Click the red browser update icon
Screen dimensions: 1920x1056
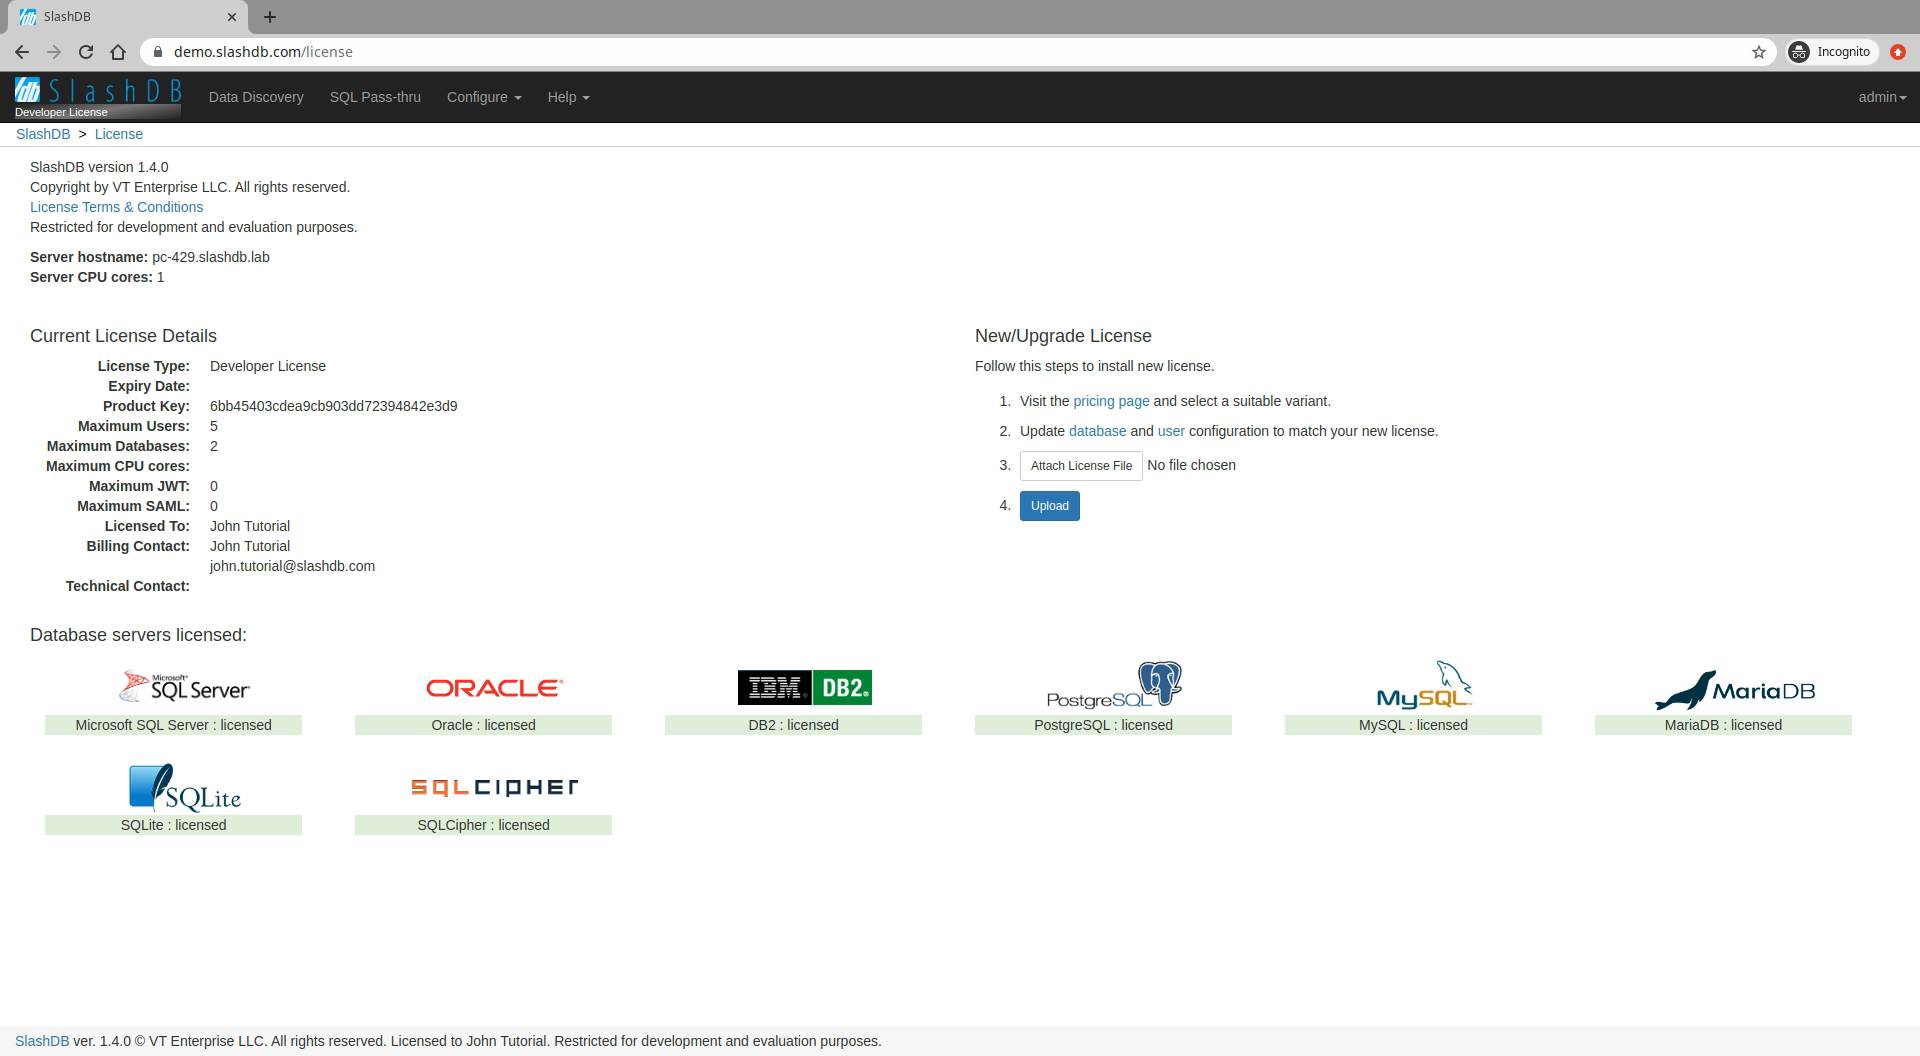(x=1897, y=52)
